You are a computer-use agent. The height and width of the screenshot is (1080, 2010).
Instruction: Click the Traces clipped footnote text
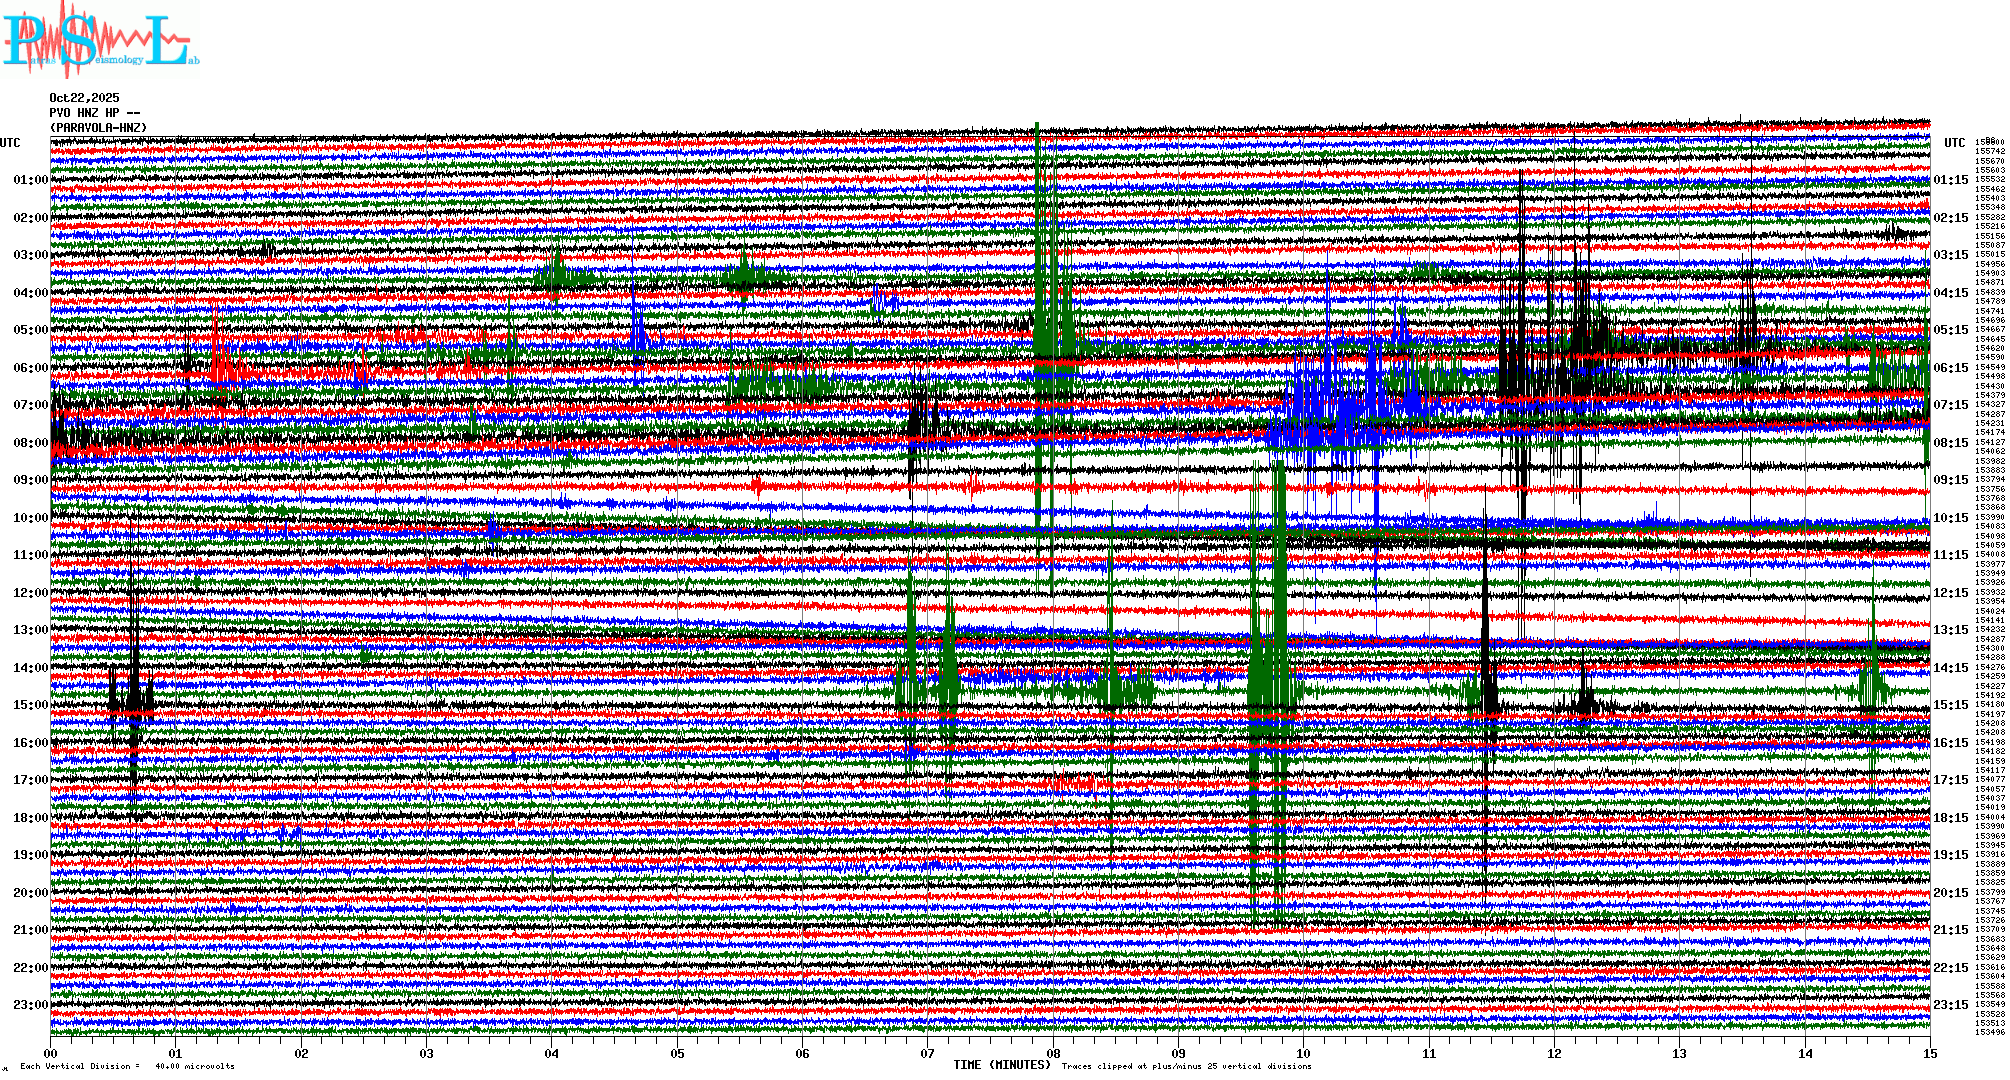click(1186, 1066)
